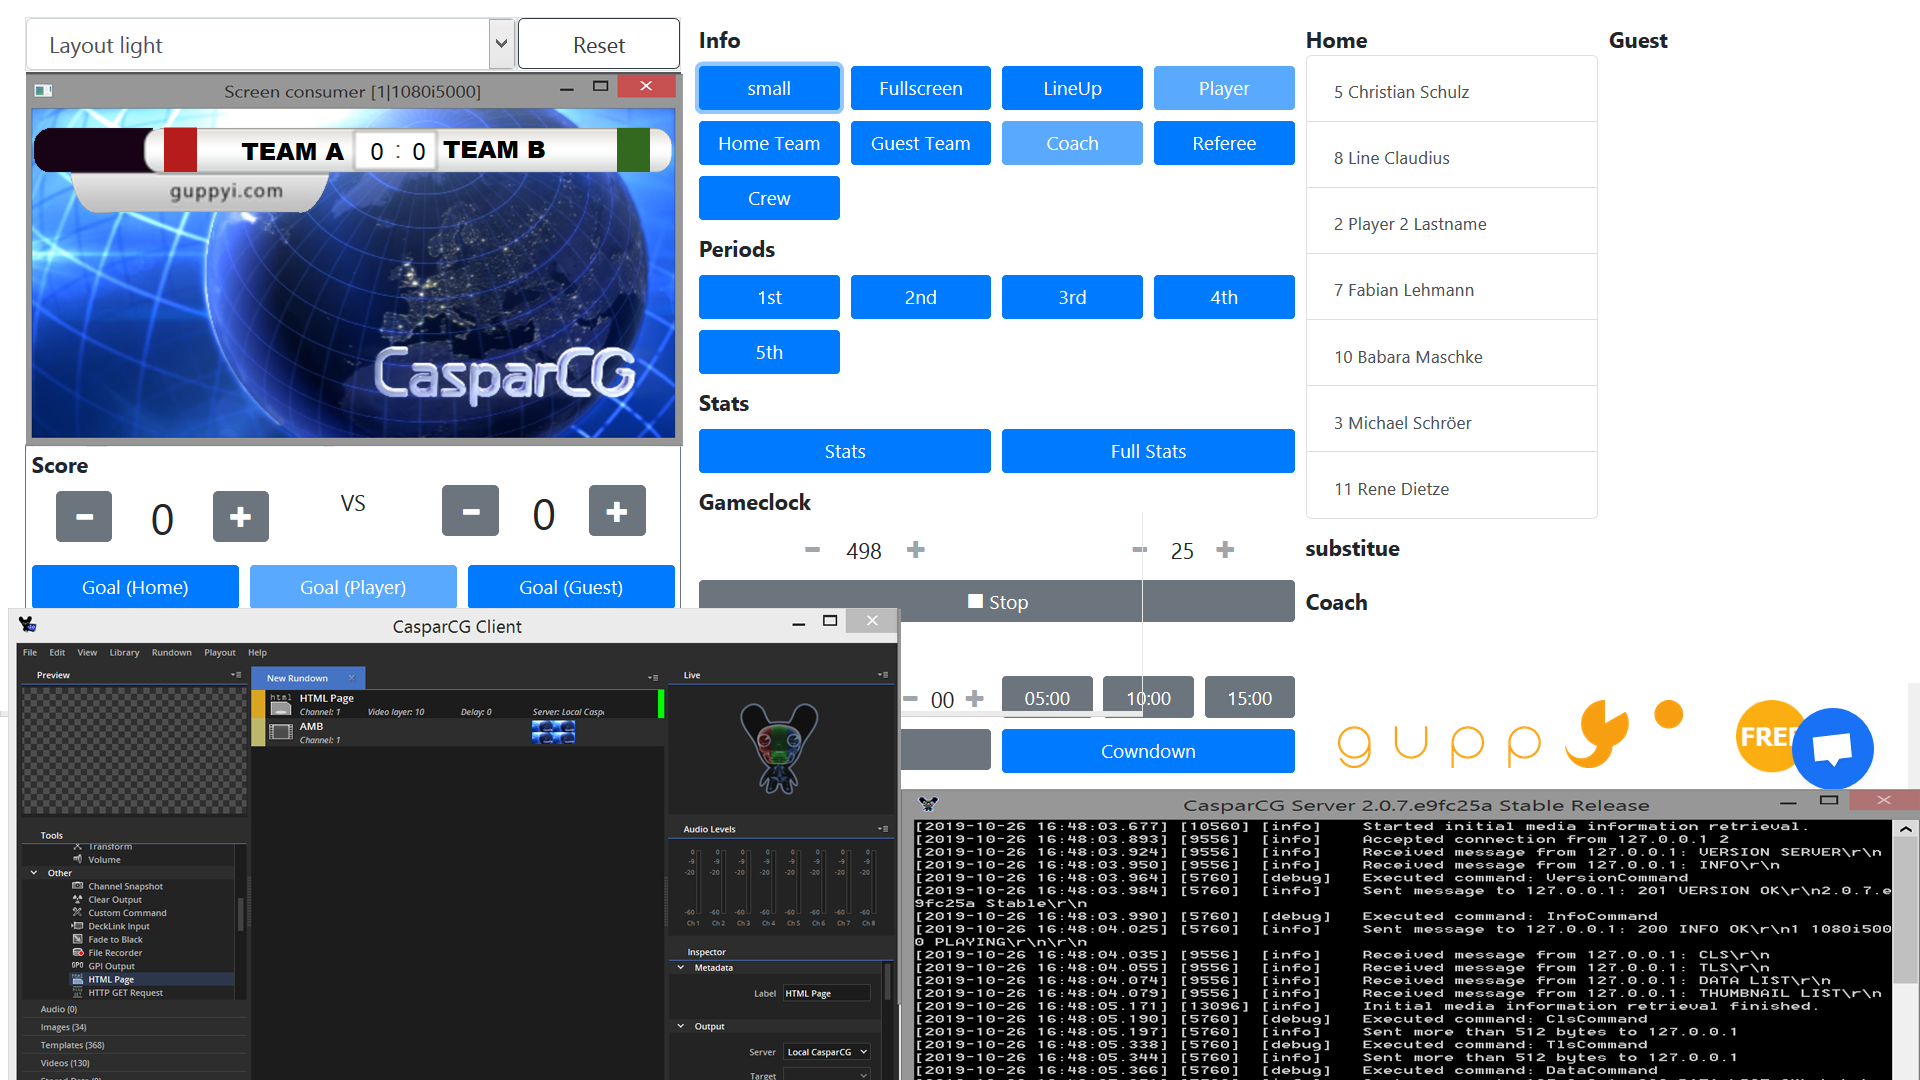
Task: Show the Crew info graphic
Action: (x=769, y=198)
